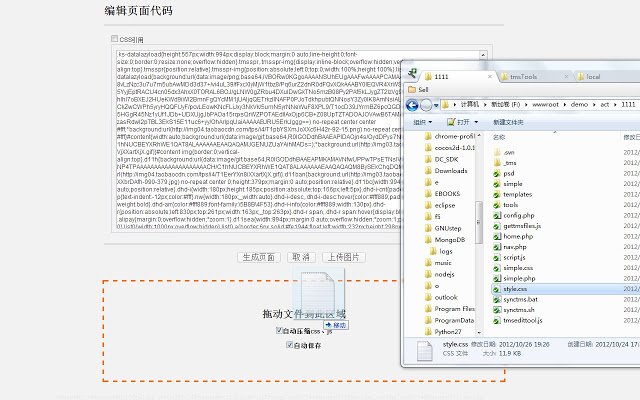This screenshot has width=640, height=400.
Task: Click the tmsedittool.js file icon
Action: pyautogui.click(x=497, y=320)
